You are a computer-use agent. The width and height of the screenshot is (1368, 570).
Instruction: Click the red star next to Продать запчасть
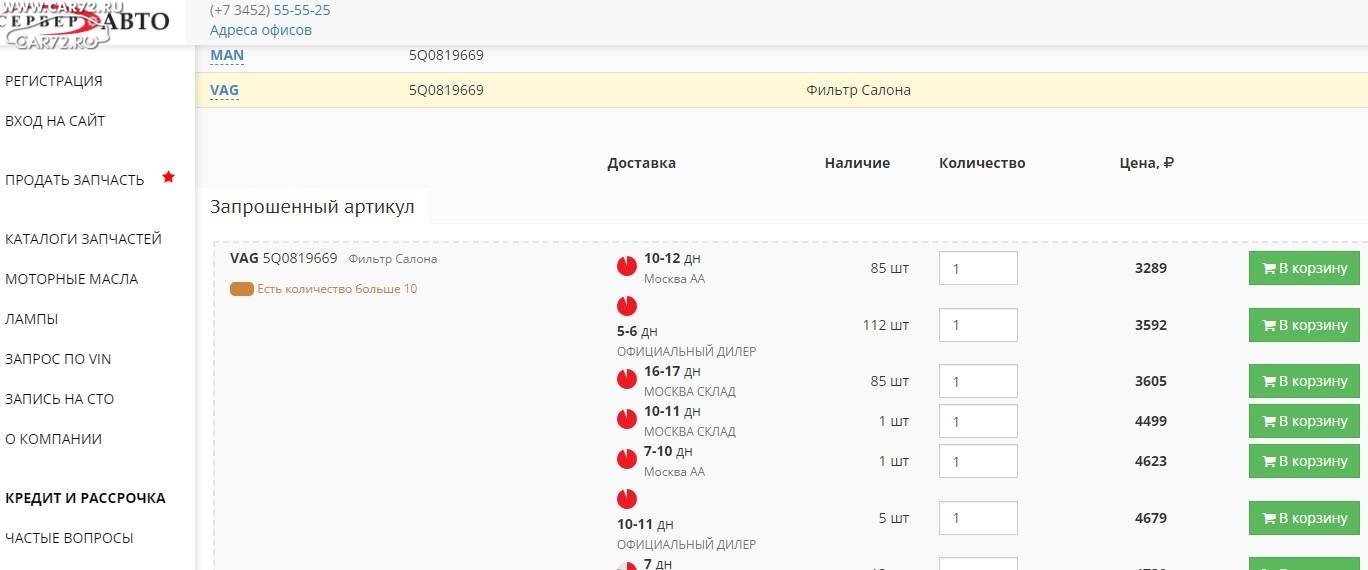tap(169, 177)
